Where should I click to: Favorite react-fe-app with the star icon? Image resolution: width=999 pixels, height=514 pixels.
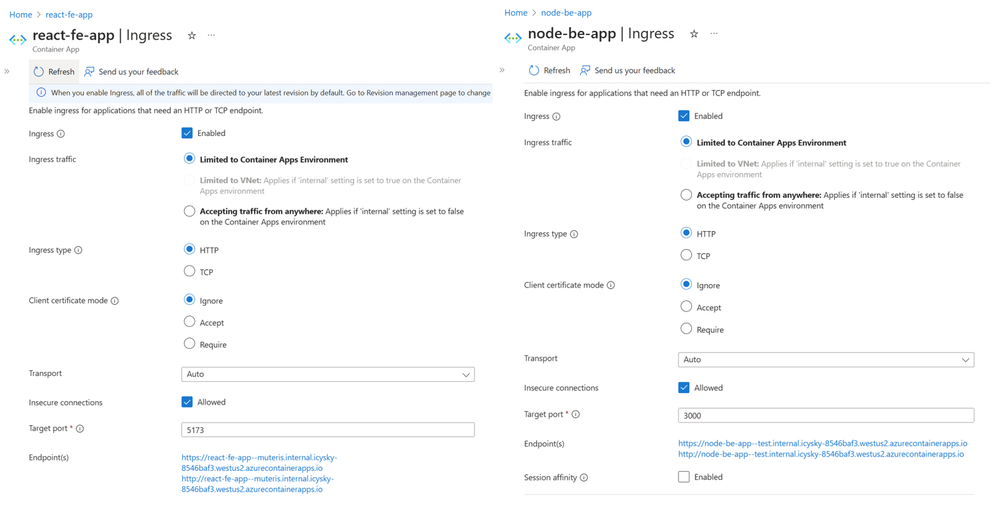click(192, 36)
